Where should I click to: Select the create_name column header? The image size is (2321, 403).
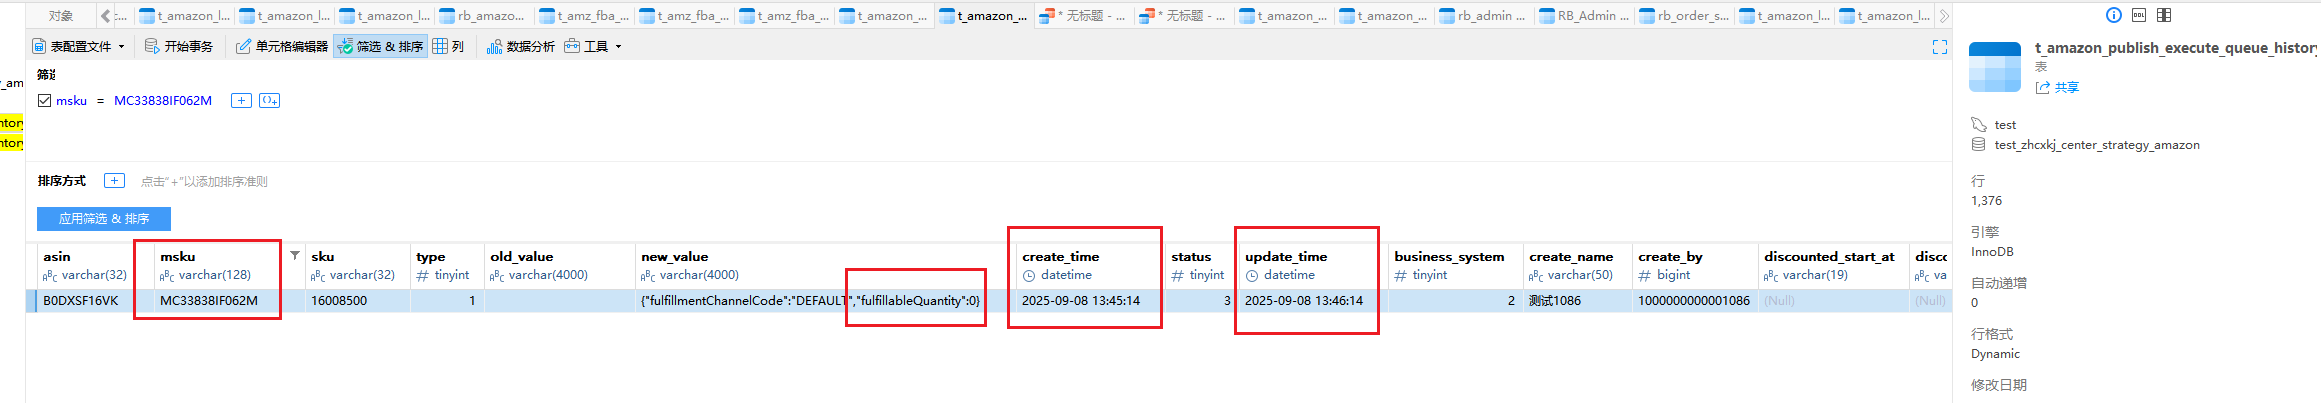coord(1577,265)
